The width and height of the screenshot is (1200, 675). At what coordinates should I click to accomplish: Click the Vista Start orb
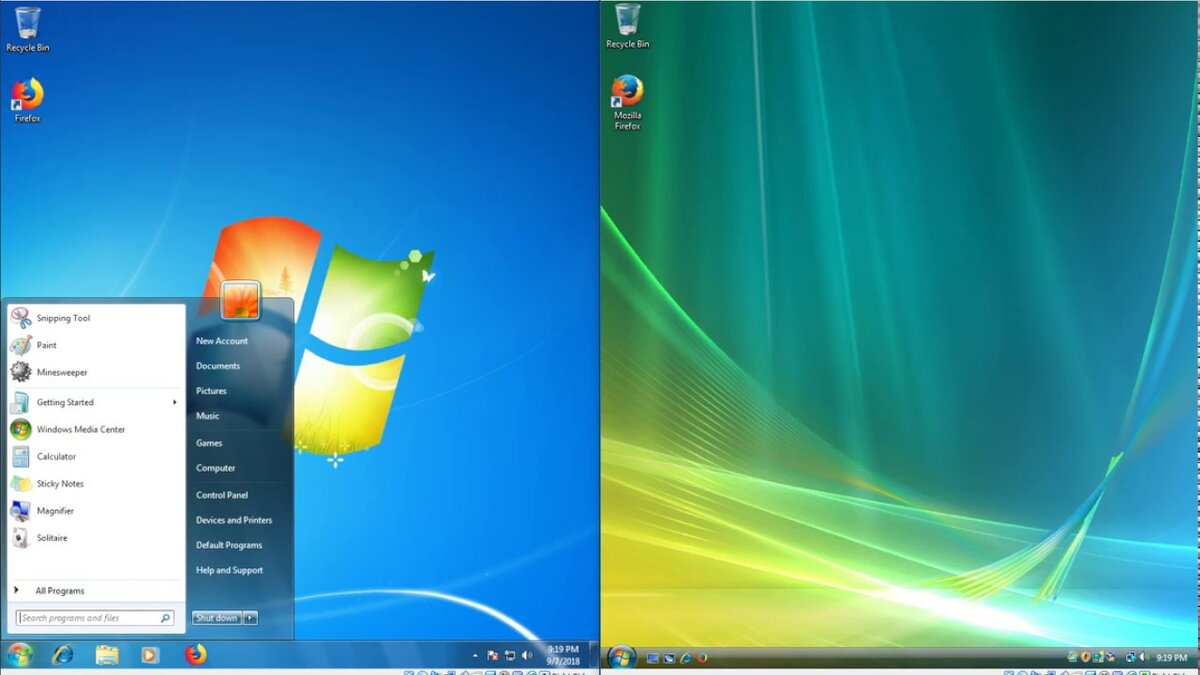click(x=622, y=657)
